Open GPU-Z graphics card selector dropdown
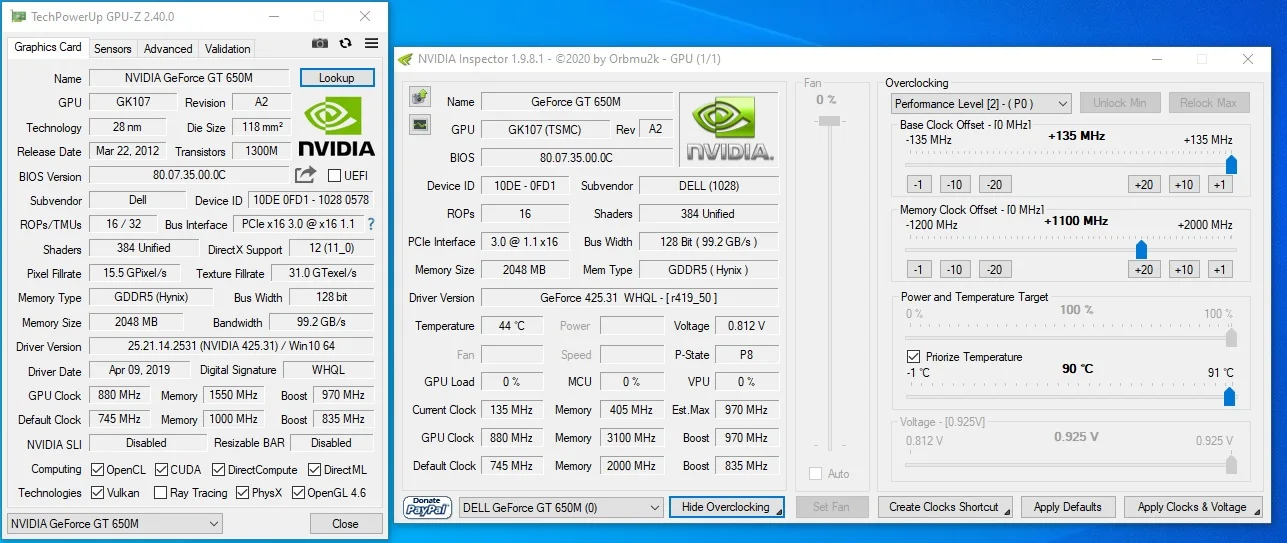The image size is (1287, 543). [x=115, y=523]
